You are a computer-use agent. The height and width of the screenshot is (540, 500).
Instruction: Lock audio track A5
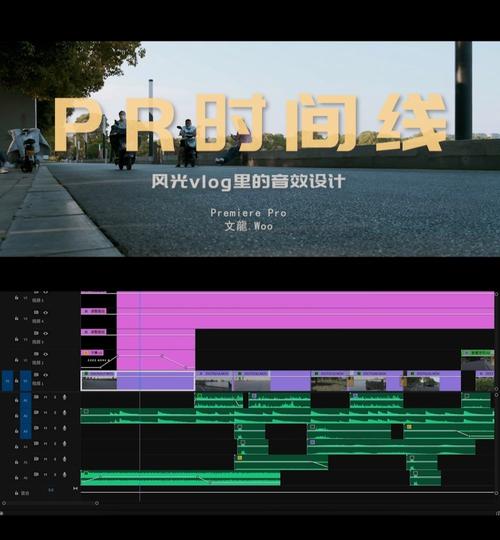(16, 463)
